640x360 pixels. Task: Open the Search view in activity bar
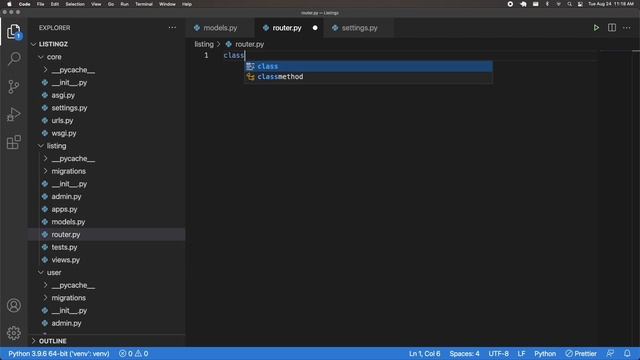pyautogui.click(x=14, y=58)
